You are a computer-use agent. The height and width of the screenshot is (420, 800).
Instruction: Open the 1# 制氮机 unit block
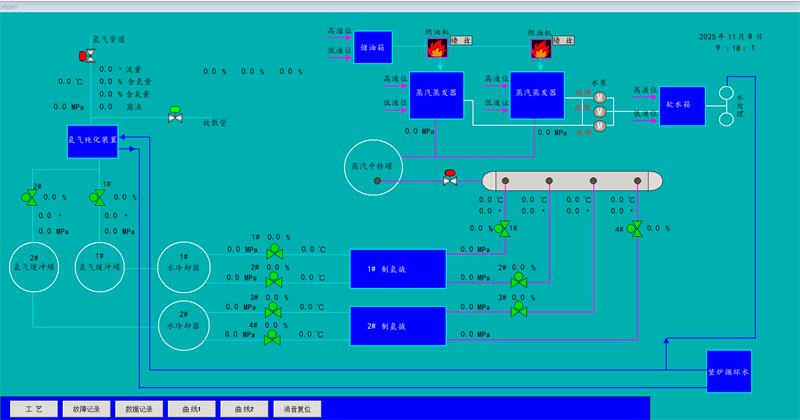pos(397,268)
